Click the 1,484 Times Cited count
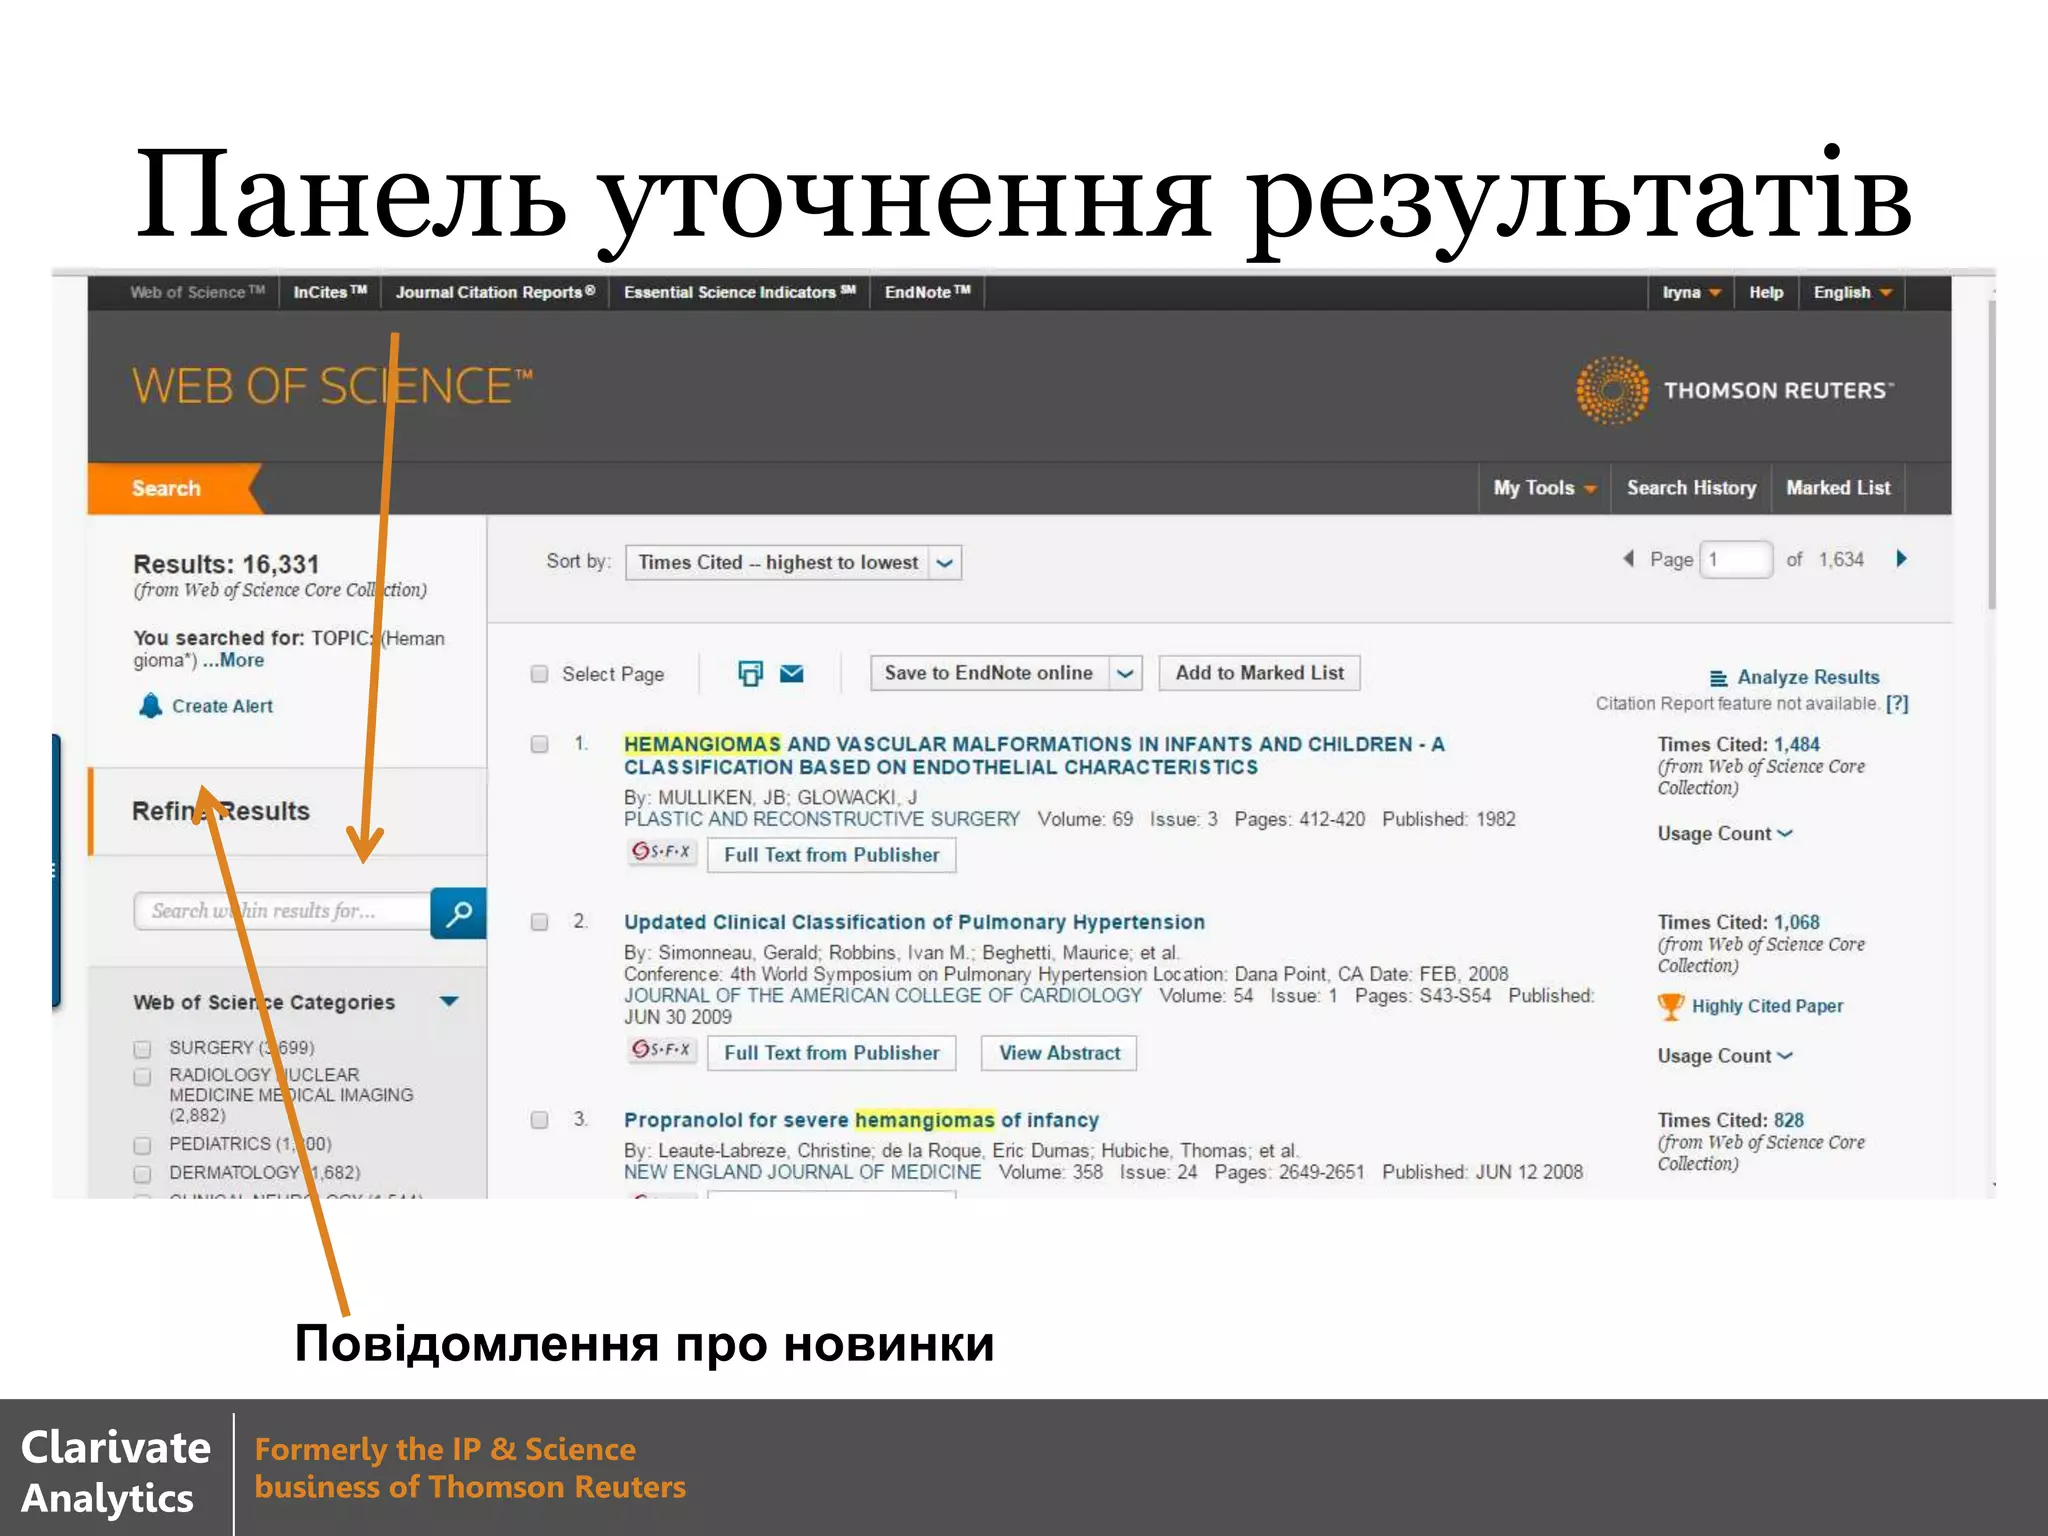2048x1536 pixels. 1796,744
